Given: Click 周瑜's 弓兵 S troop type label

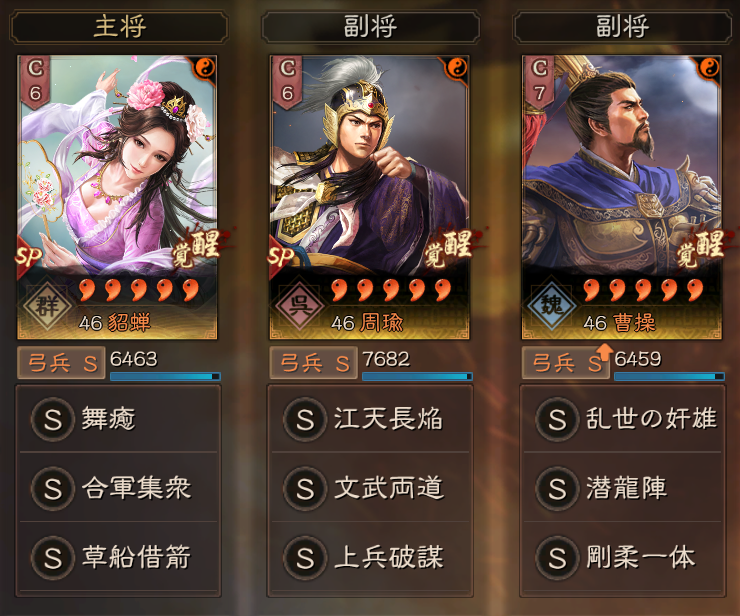Looking at the screenshot, I should pos(313,363).
